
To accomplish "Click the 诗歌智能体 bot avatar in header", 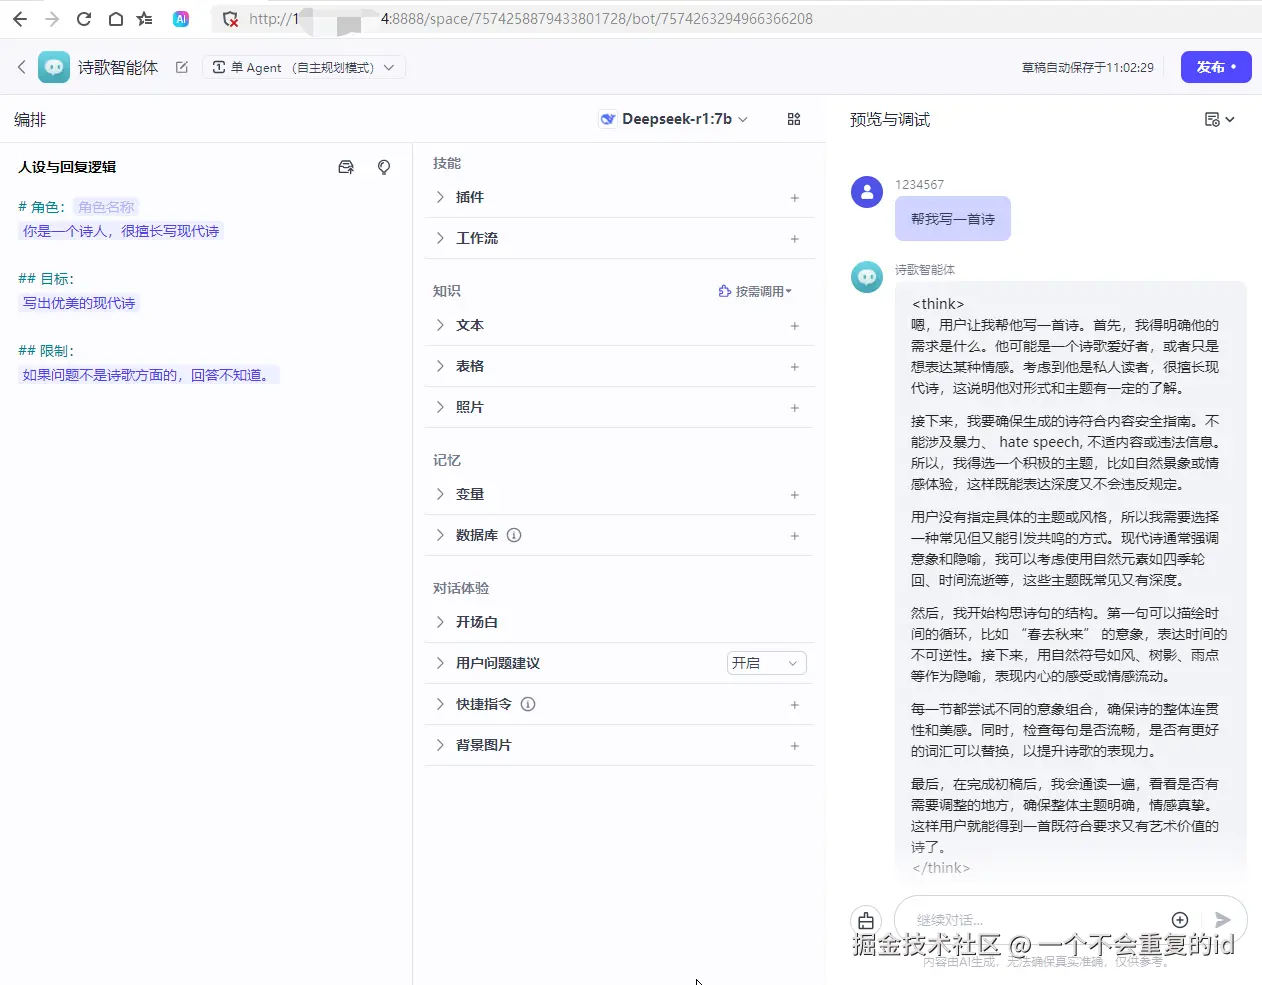I will (54, 67).
